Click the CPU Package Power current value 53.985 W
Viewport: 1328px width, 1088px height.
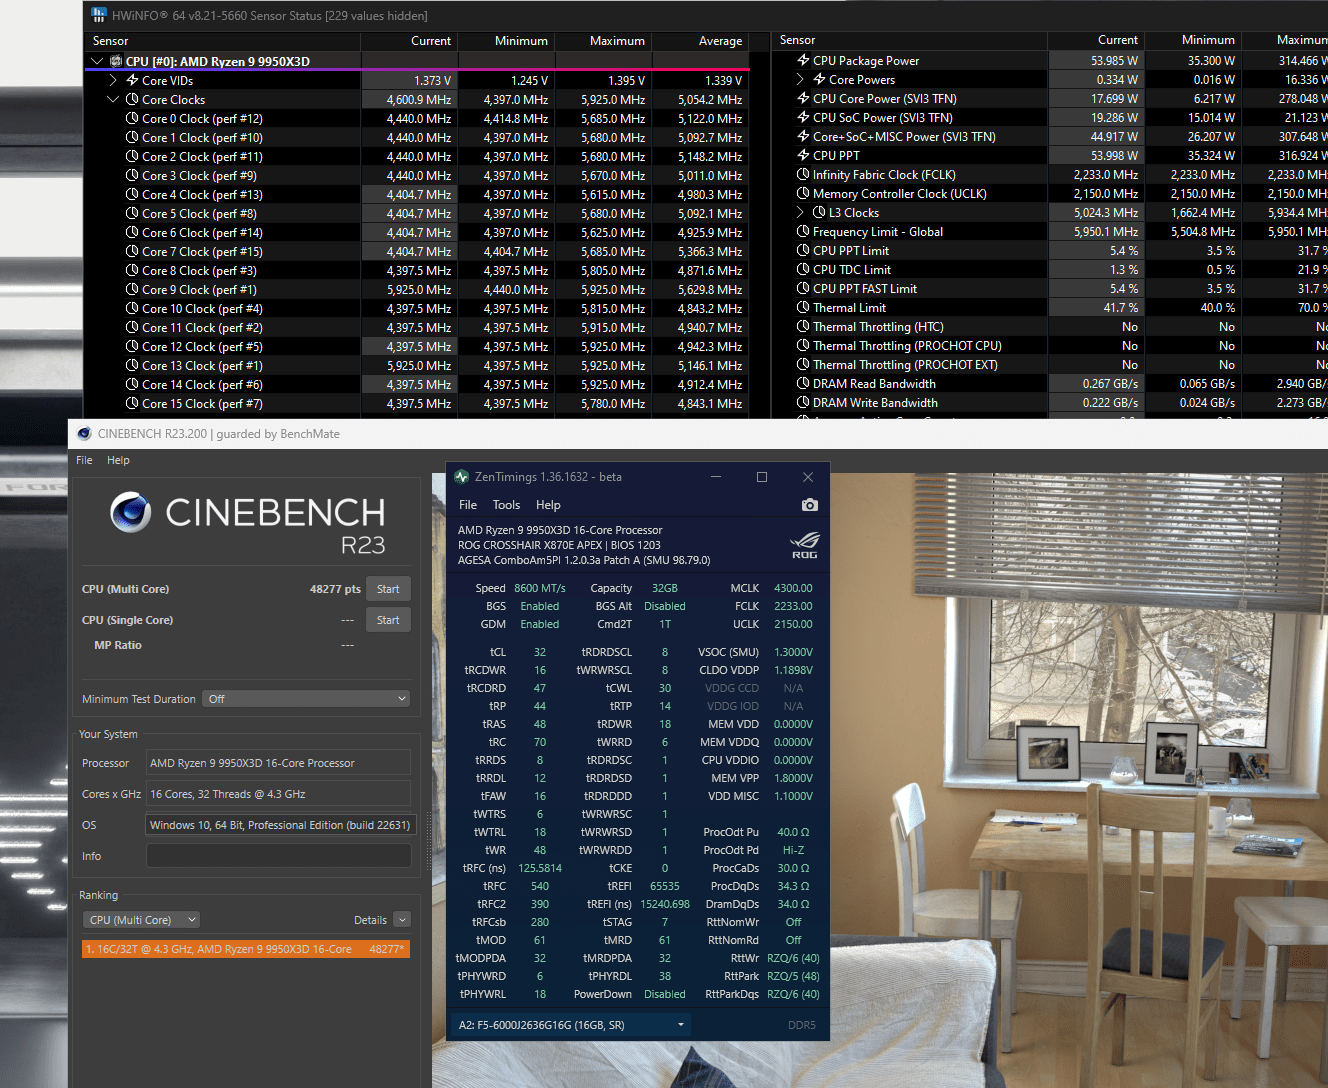[1114, 60]
